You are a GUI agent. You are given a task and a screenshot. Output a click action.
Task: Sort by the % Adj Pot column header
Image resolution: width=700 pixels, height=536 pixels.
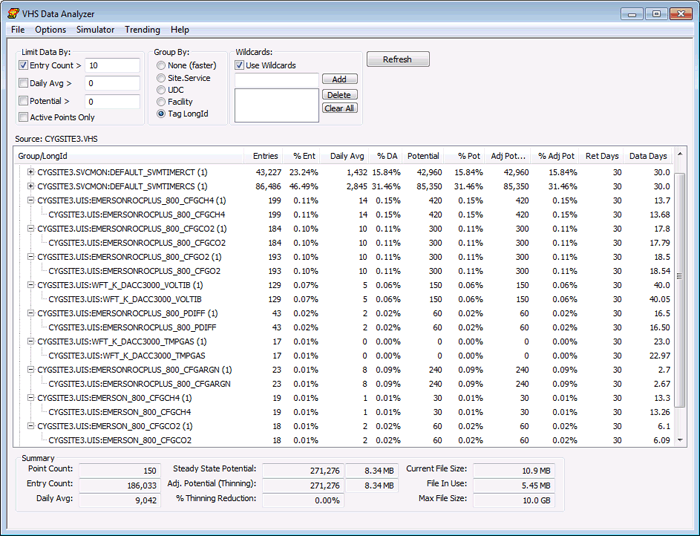[556, 156]
